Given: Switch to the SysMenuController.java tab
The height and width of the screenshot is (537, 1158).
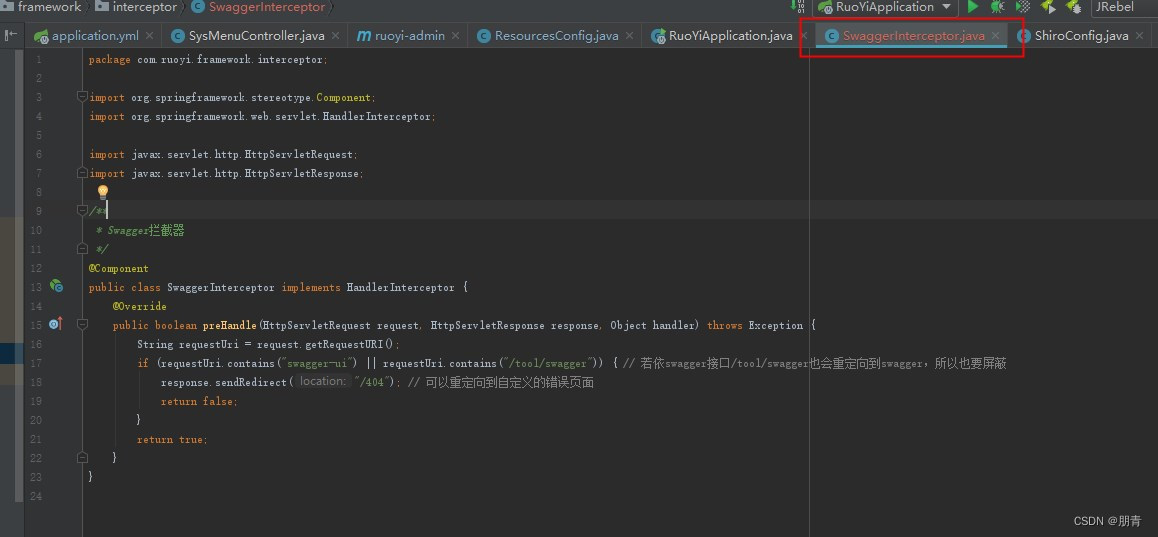Looking at the screenshot, I should tap(256, 35).
